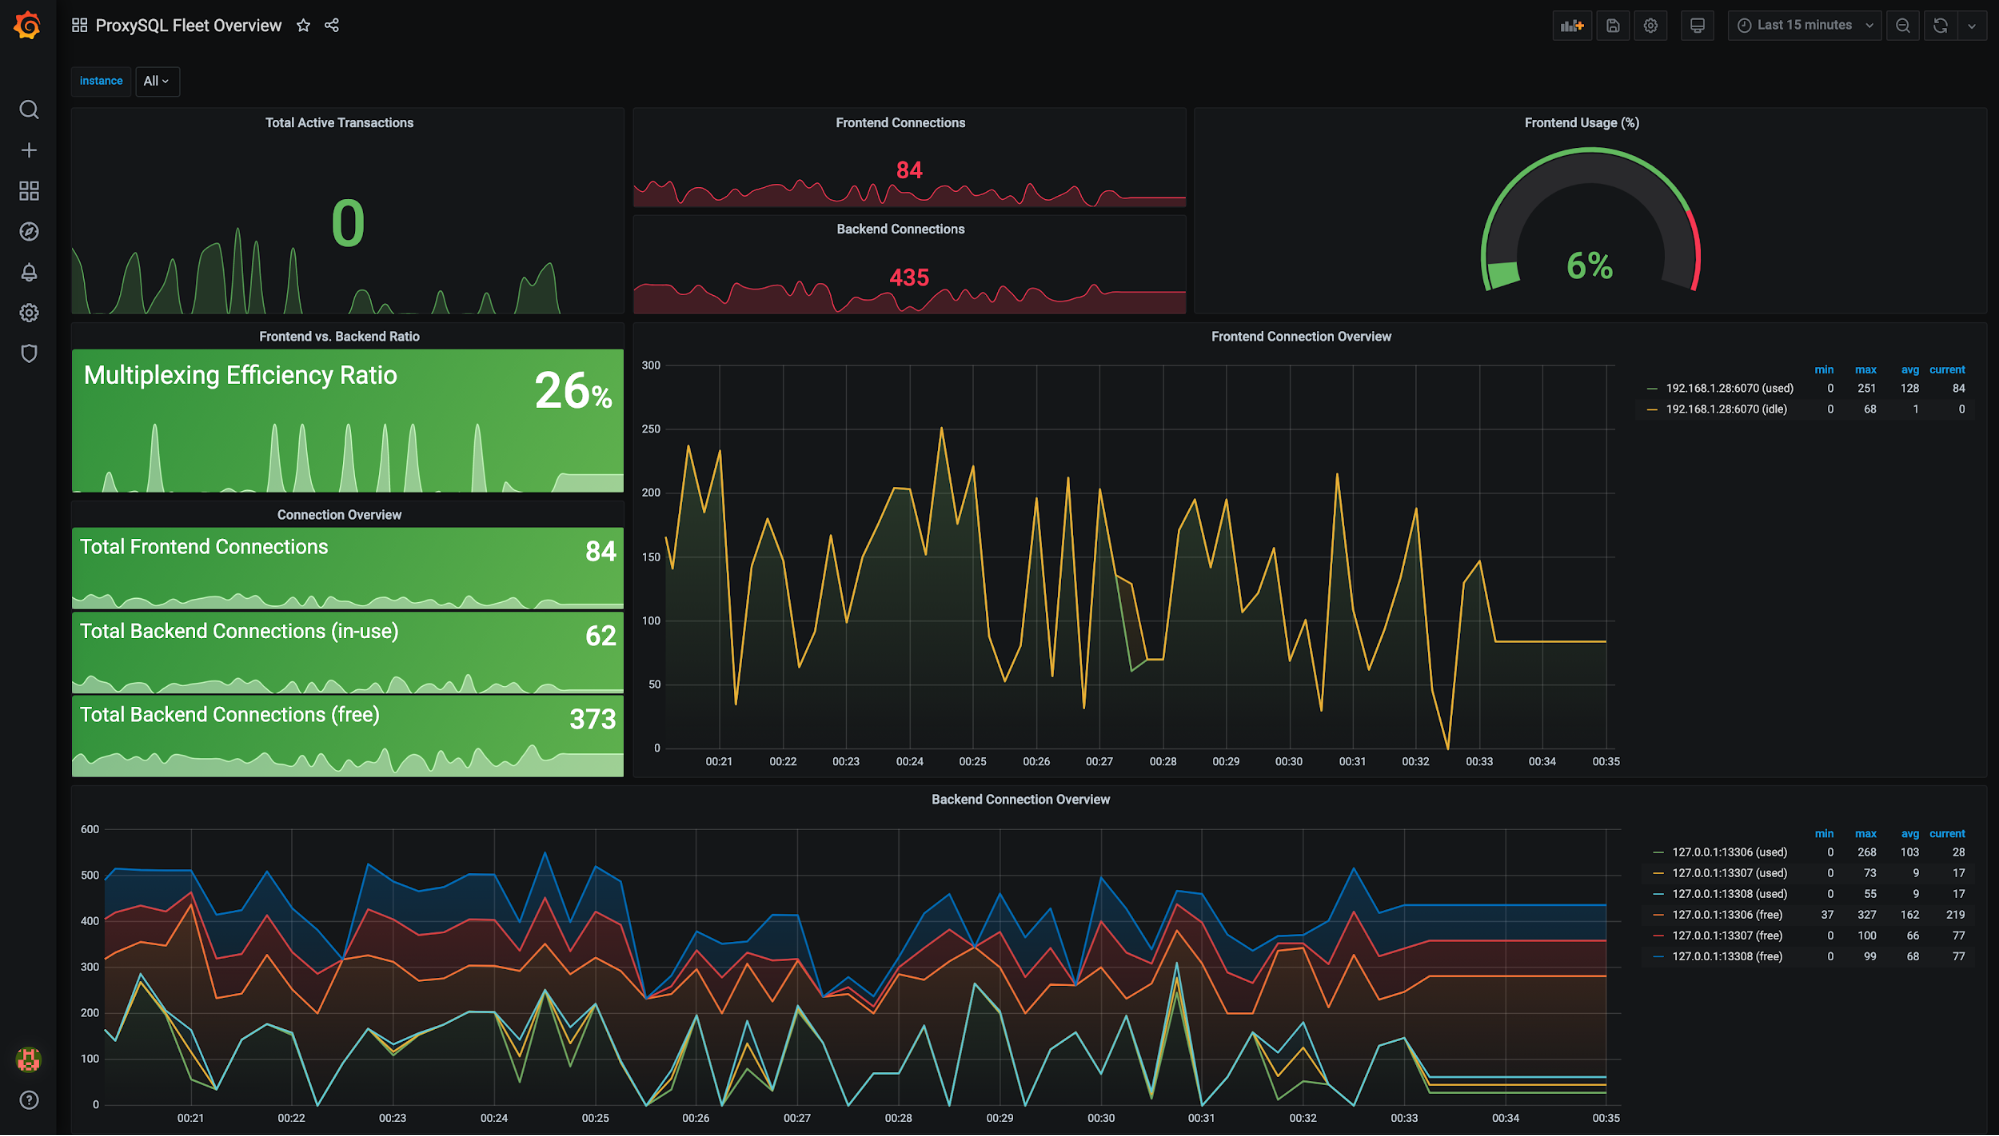Toggle 192.168.1.28:6070 (used) legend series

pos(1729,389)
